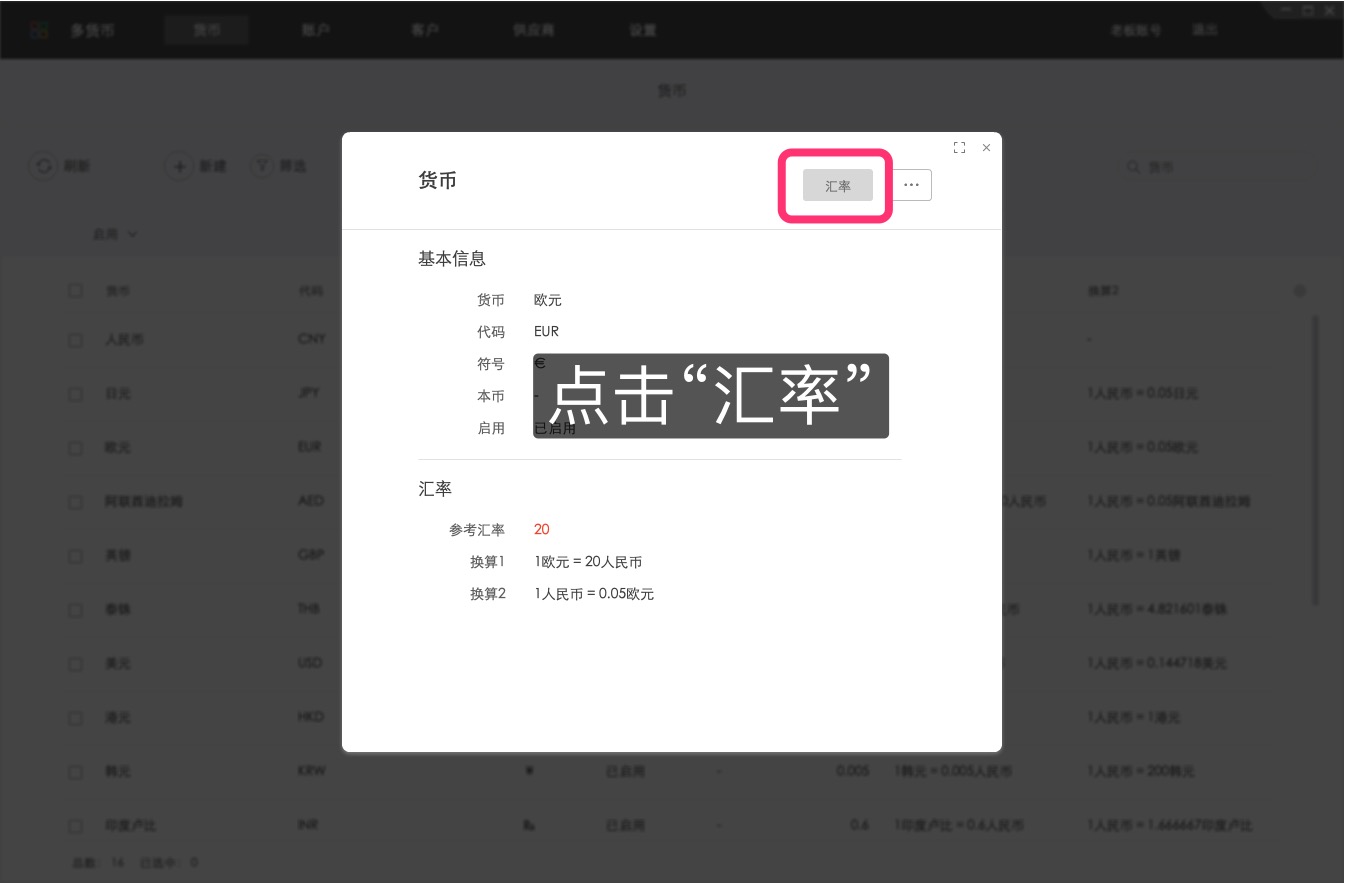
Task: Click the app logo beside 多货币
Action: (x=39, y=30)
